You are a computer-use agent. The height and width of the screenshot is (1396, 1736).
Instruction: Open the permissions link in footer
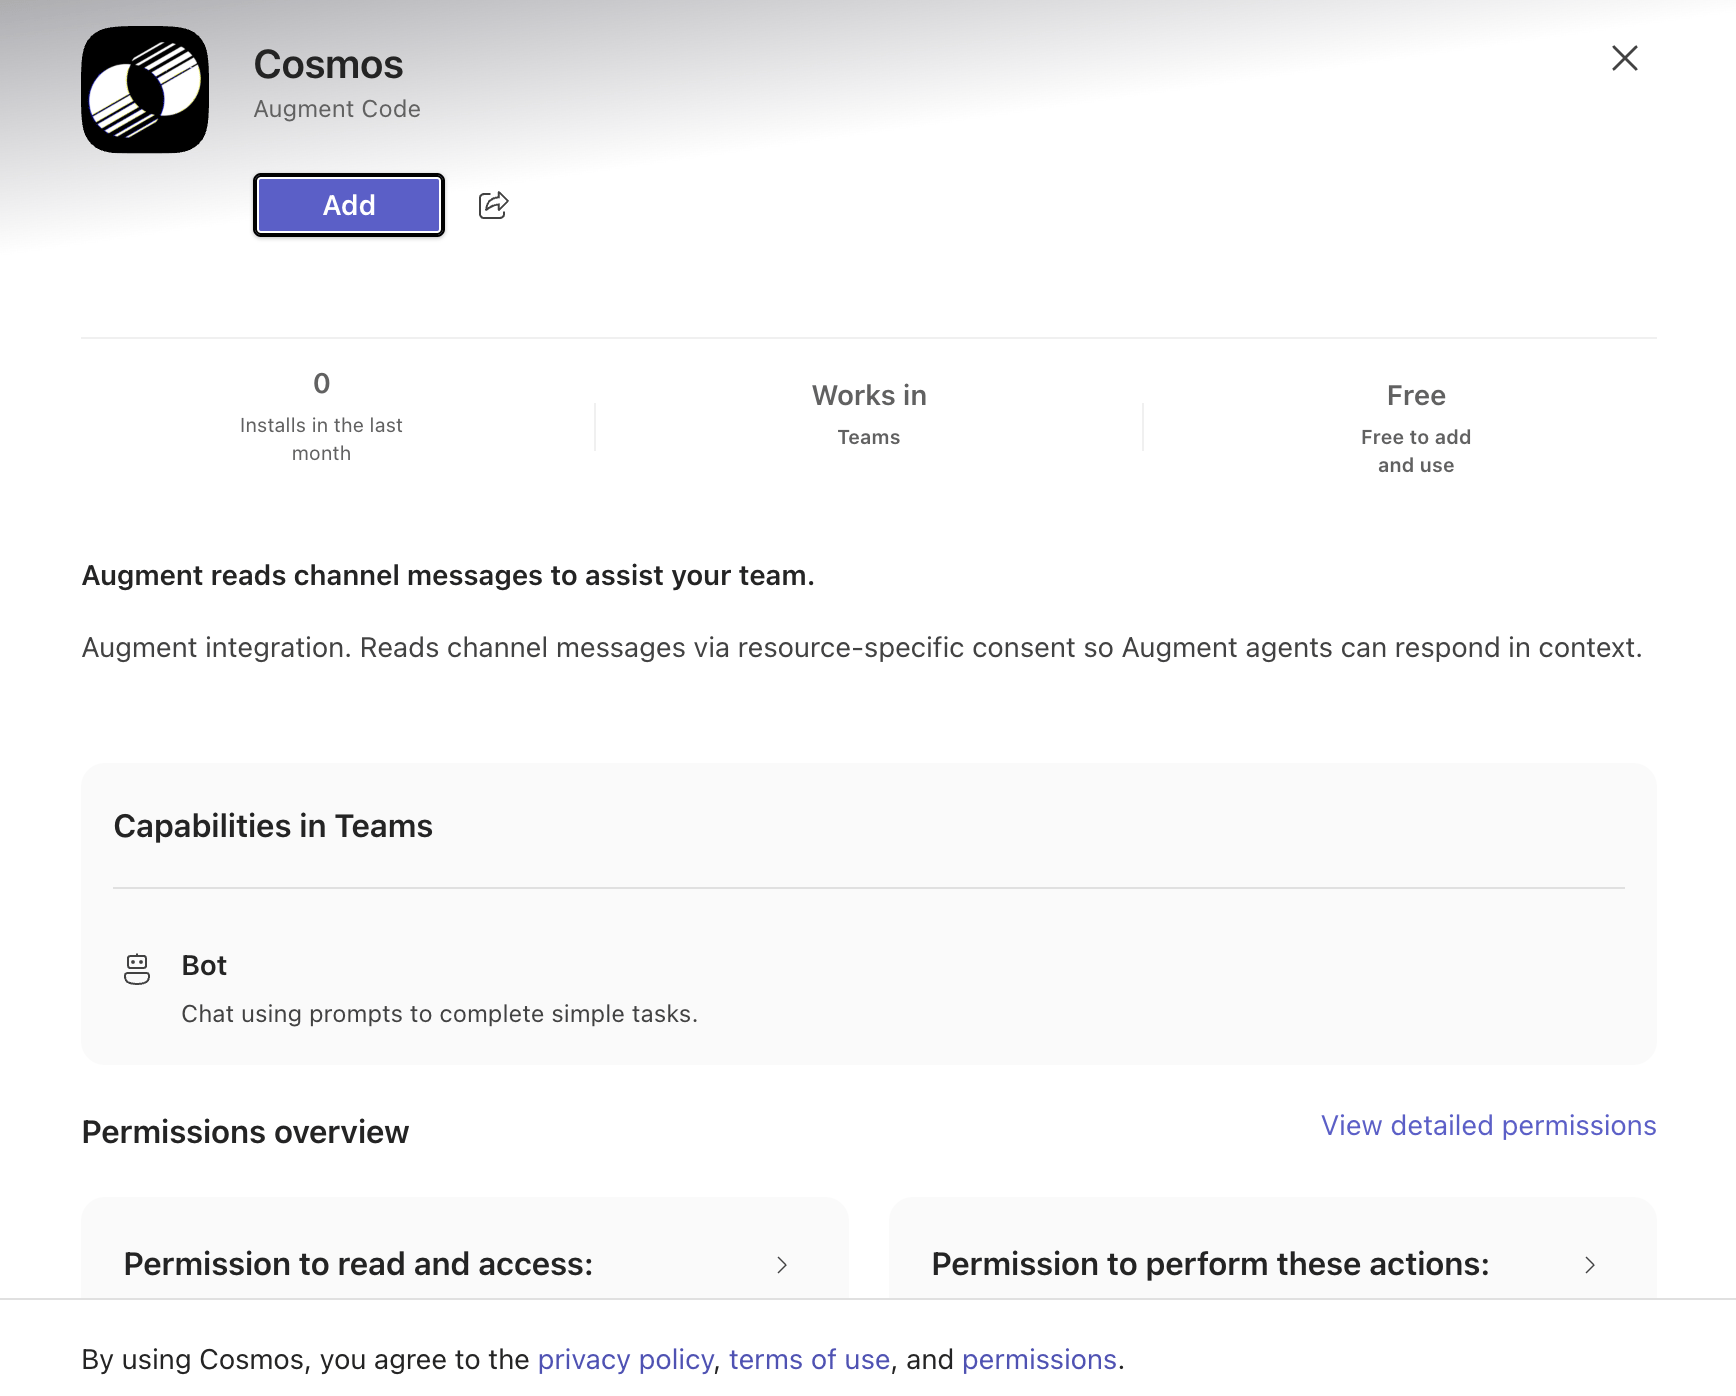pyautogui.click(x=1039, y=1359)
